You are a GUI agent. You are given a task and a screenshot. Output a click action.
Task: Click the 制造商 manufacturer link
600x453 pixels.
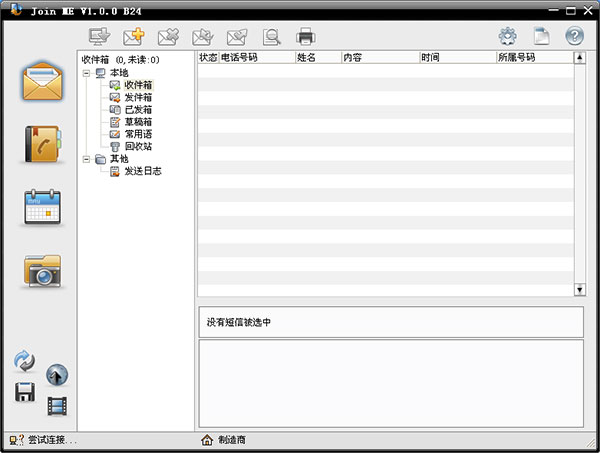click(232, 440)
